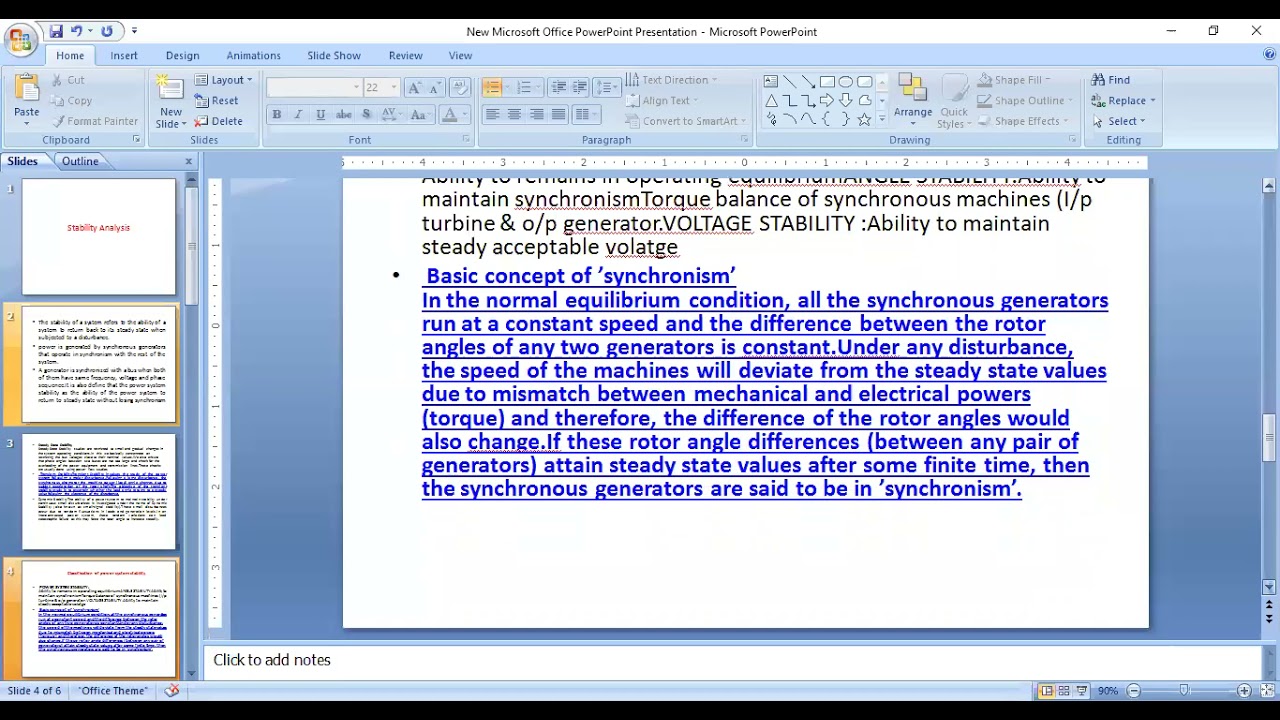Switch to Slide Sorter view
This screenshot has height=720, width=1280.
[1064, 691]
